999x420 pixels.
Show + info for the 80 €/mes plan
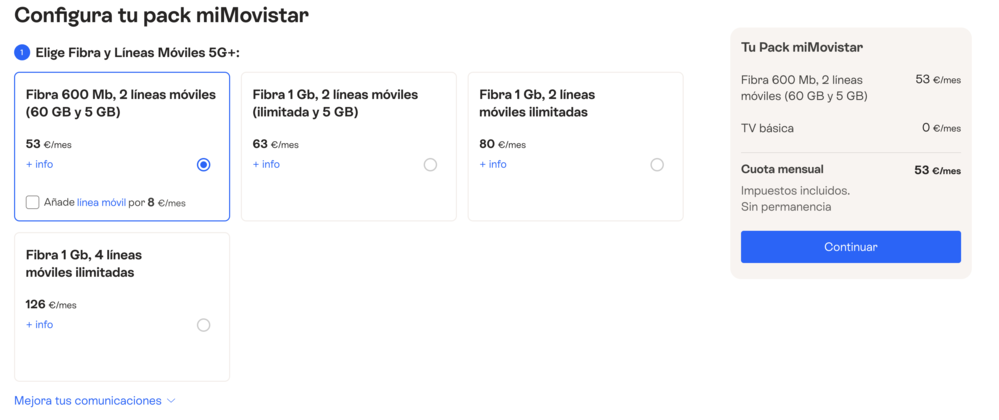tap(493, 164)
